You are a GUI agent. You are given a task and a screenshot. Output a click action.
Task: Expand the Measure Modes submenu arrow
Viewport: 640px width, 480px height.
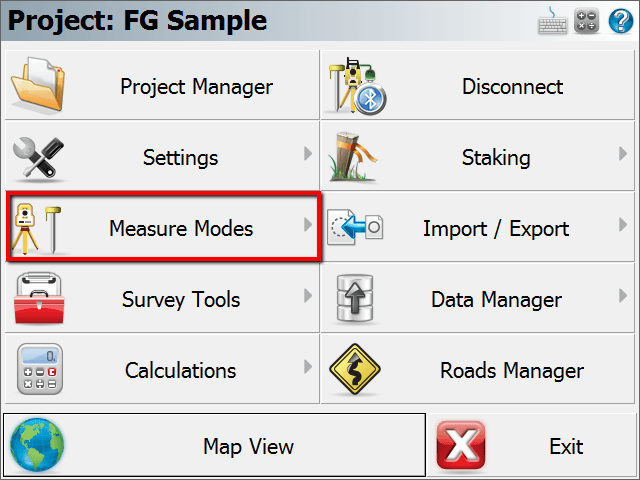[x=308, y=225]
